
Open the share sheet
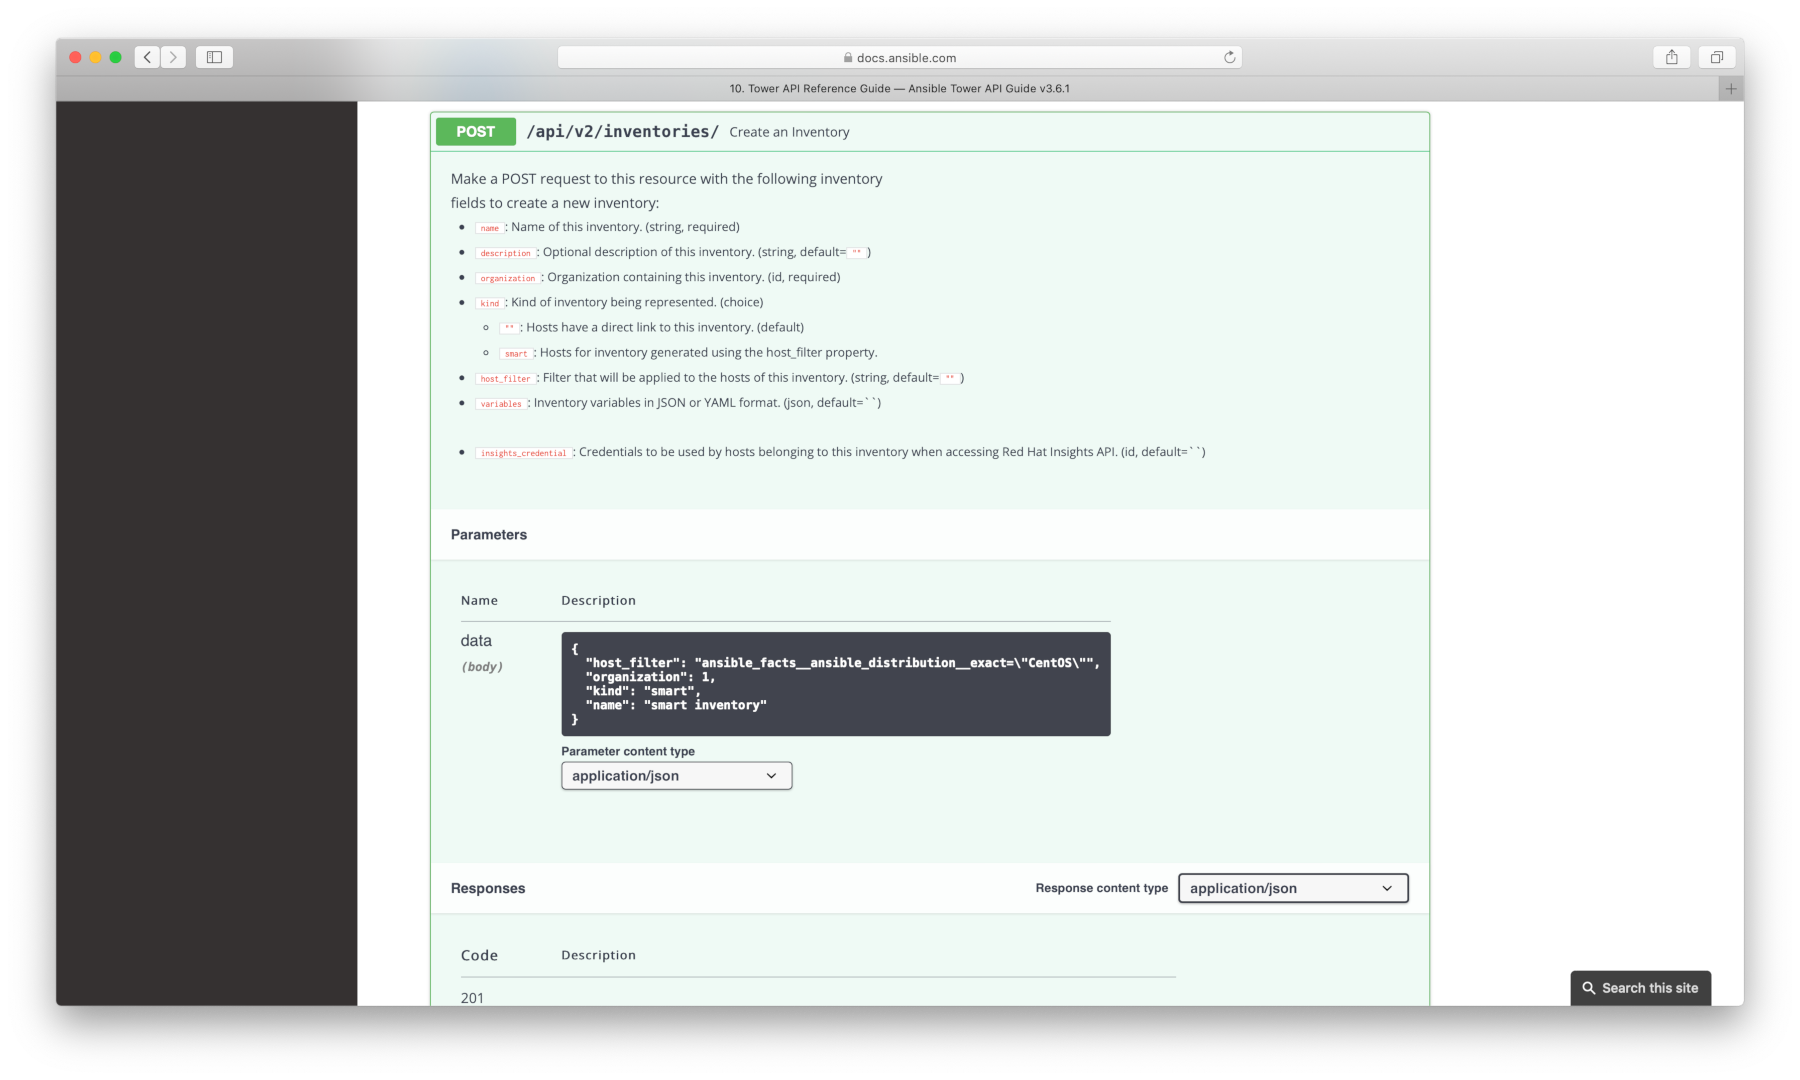(x=1671, y=57)
